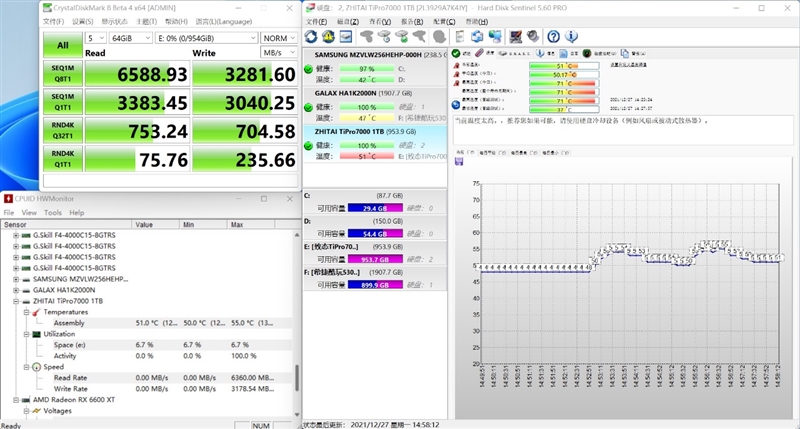Screen dimensions: 800x429
Task: Run the RND4K Q32T1 test button
Action: pos(63,131)
